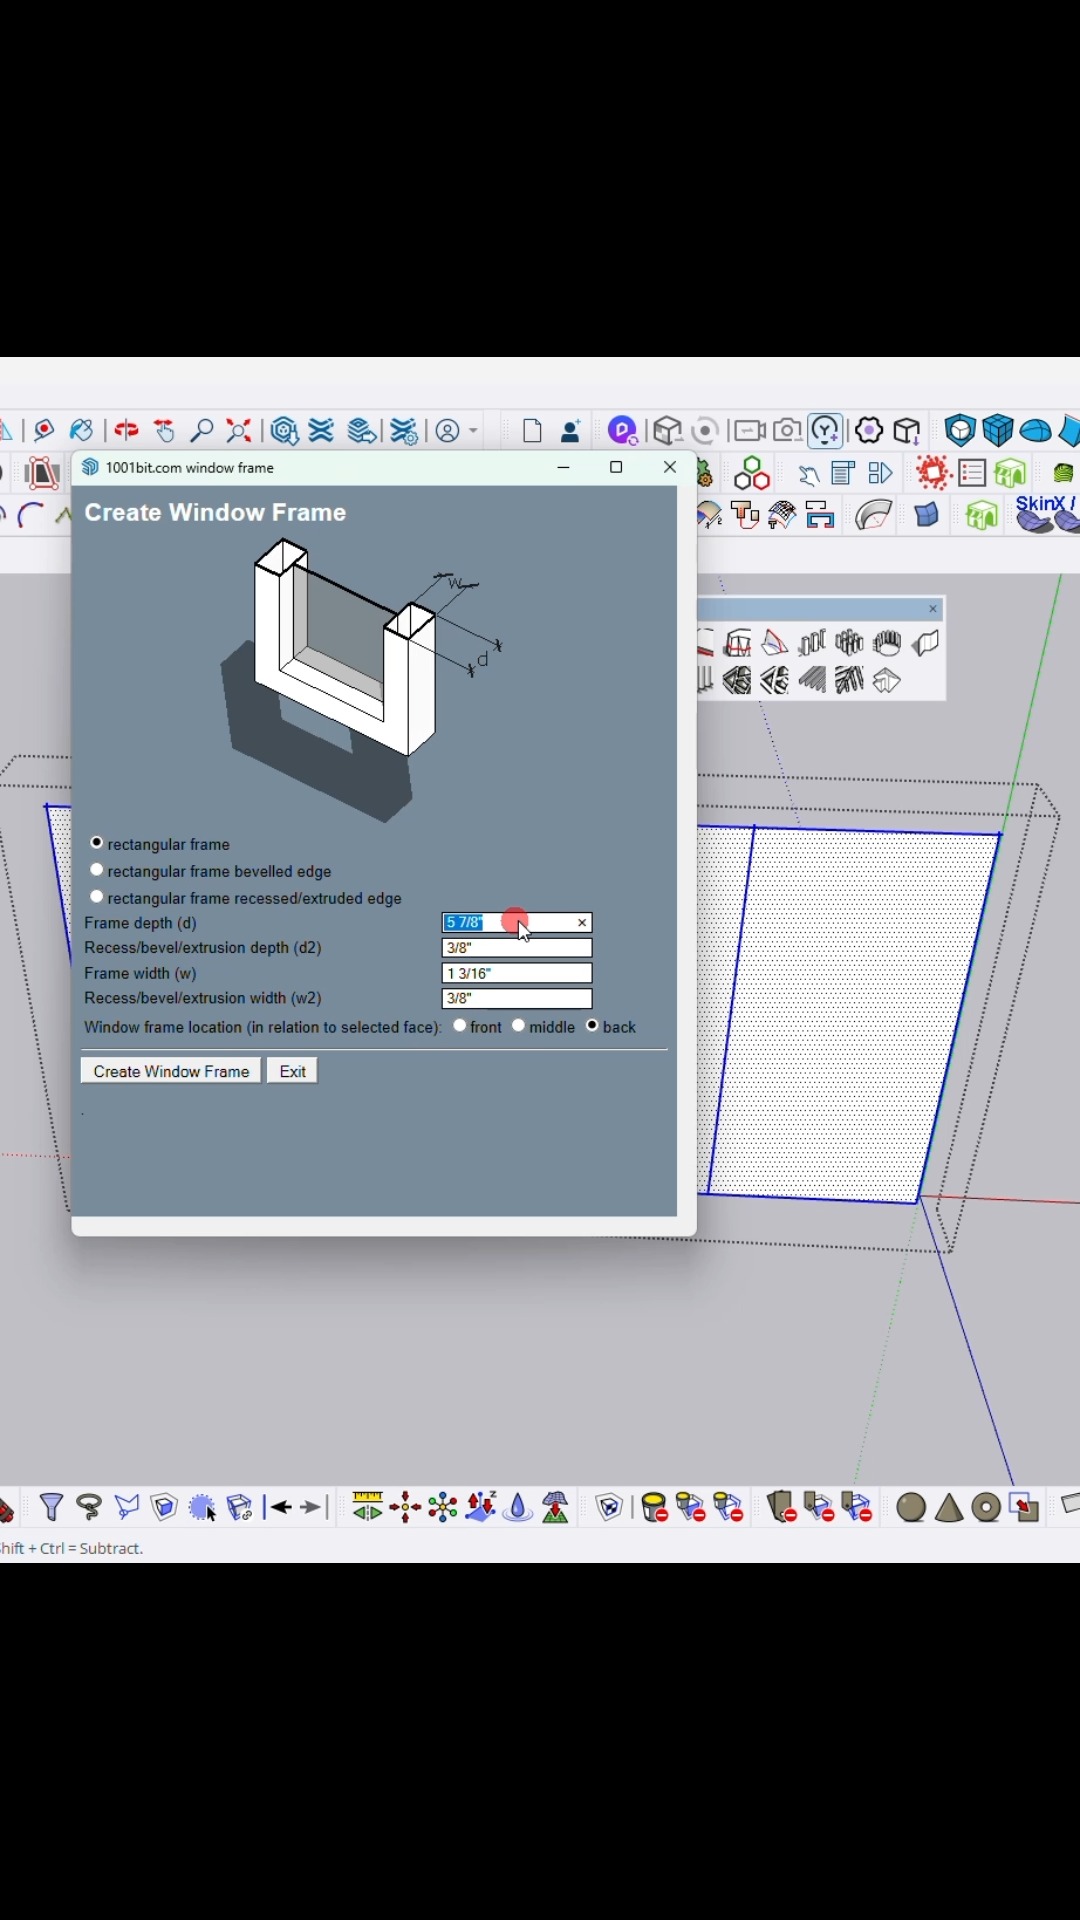The height and width of the screenshot is (1920, 1080).
Task: Click the folded panel icon in floating palette
Action: tap(926, 642)
